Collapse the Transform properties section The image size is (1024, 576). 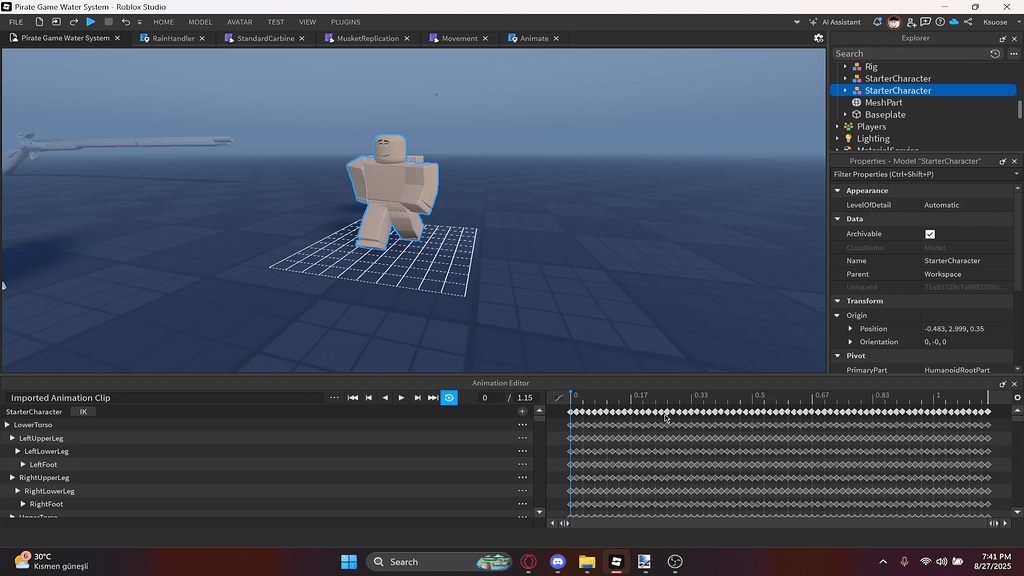tap(837, 301)
